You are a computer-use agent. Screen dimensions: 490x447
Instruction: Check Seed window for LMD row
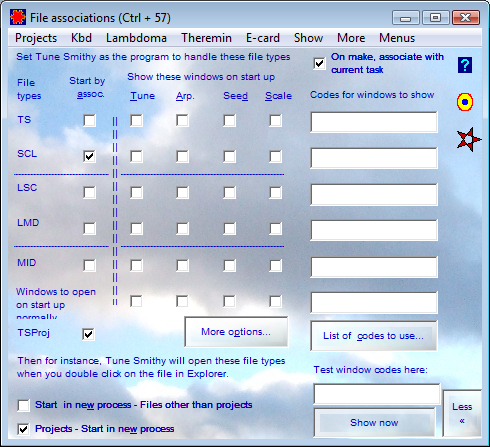point(229,229)
